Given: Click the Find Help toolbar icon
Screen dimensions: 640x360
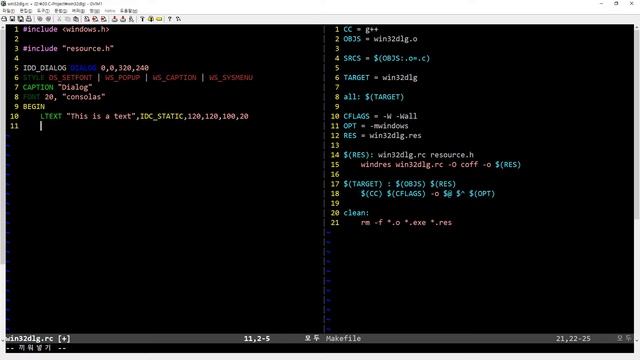Looking at the screenshot, I should 178,19.
